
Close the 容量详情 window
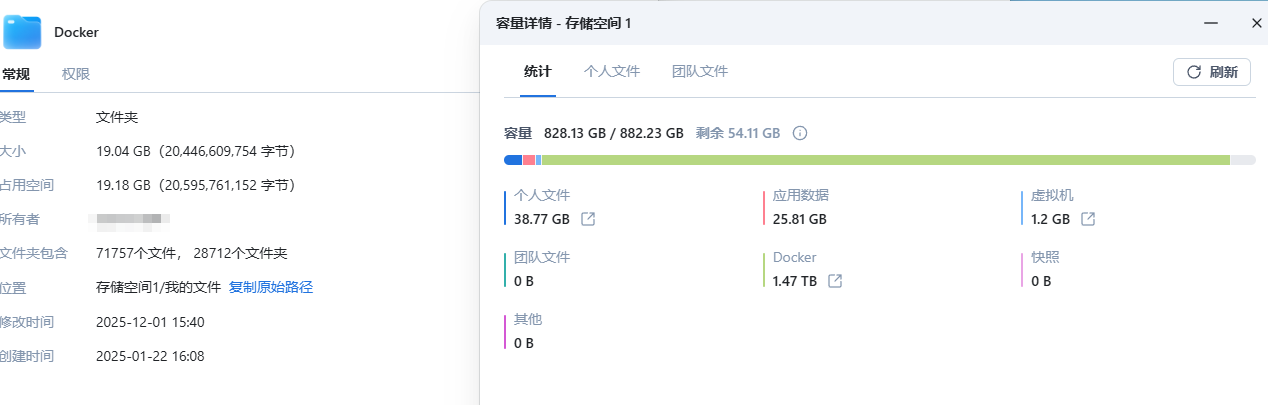pyautogui.click(x=1257, y=22)
